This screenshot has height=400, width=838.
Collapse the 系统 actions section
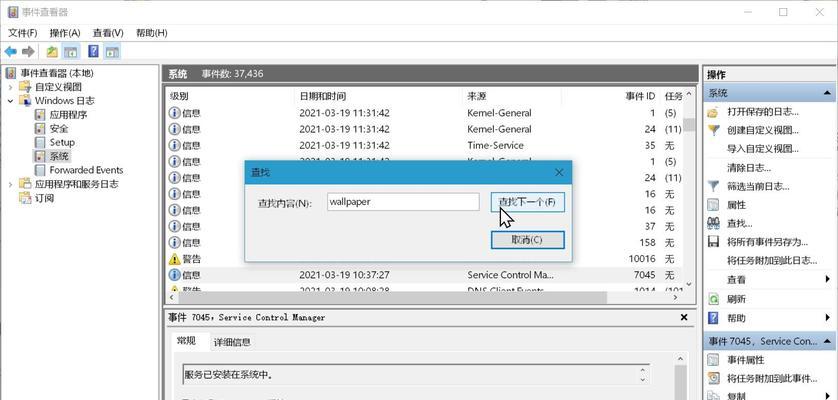tap(827, 94)
